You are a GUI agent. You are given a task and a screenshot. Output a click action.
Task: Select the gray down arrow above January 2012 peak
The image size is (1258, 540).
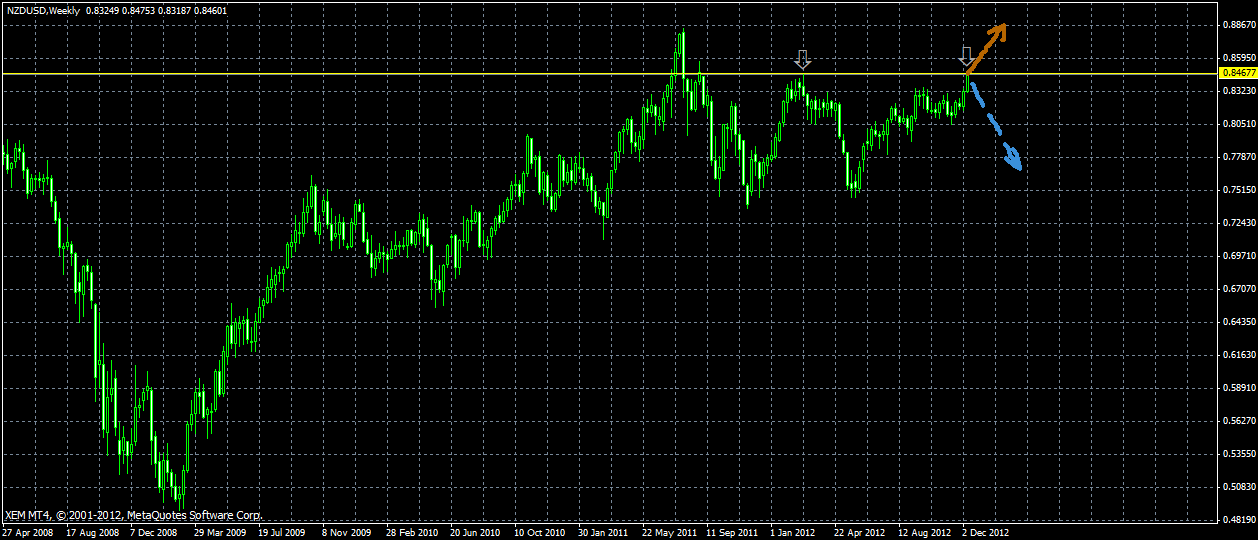click(x=802, y=60)
